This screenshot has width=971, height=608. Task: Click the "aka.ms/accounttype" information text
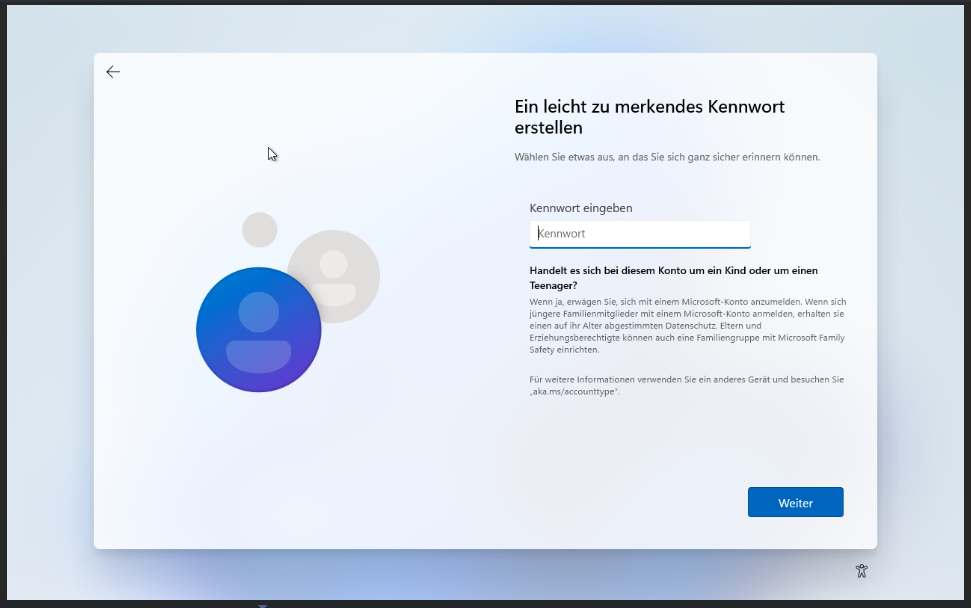point(687,386)
